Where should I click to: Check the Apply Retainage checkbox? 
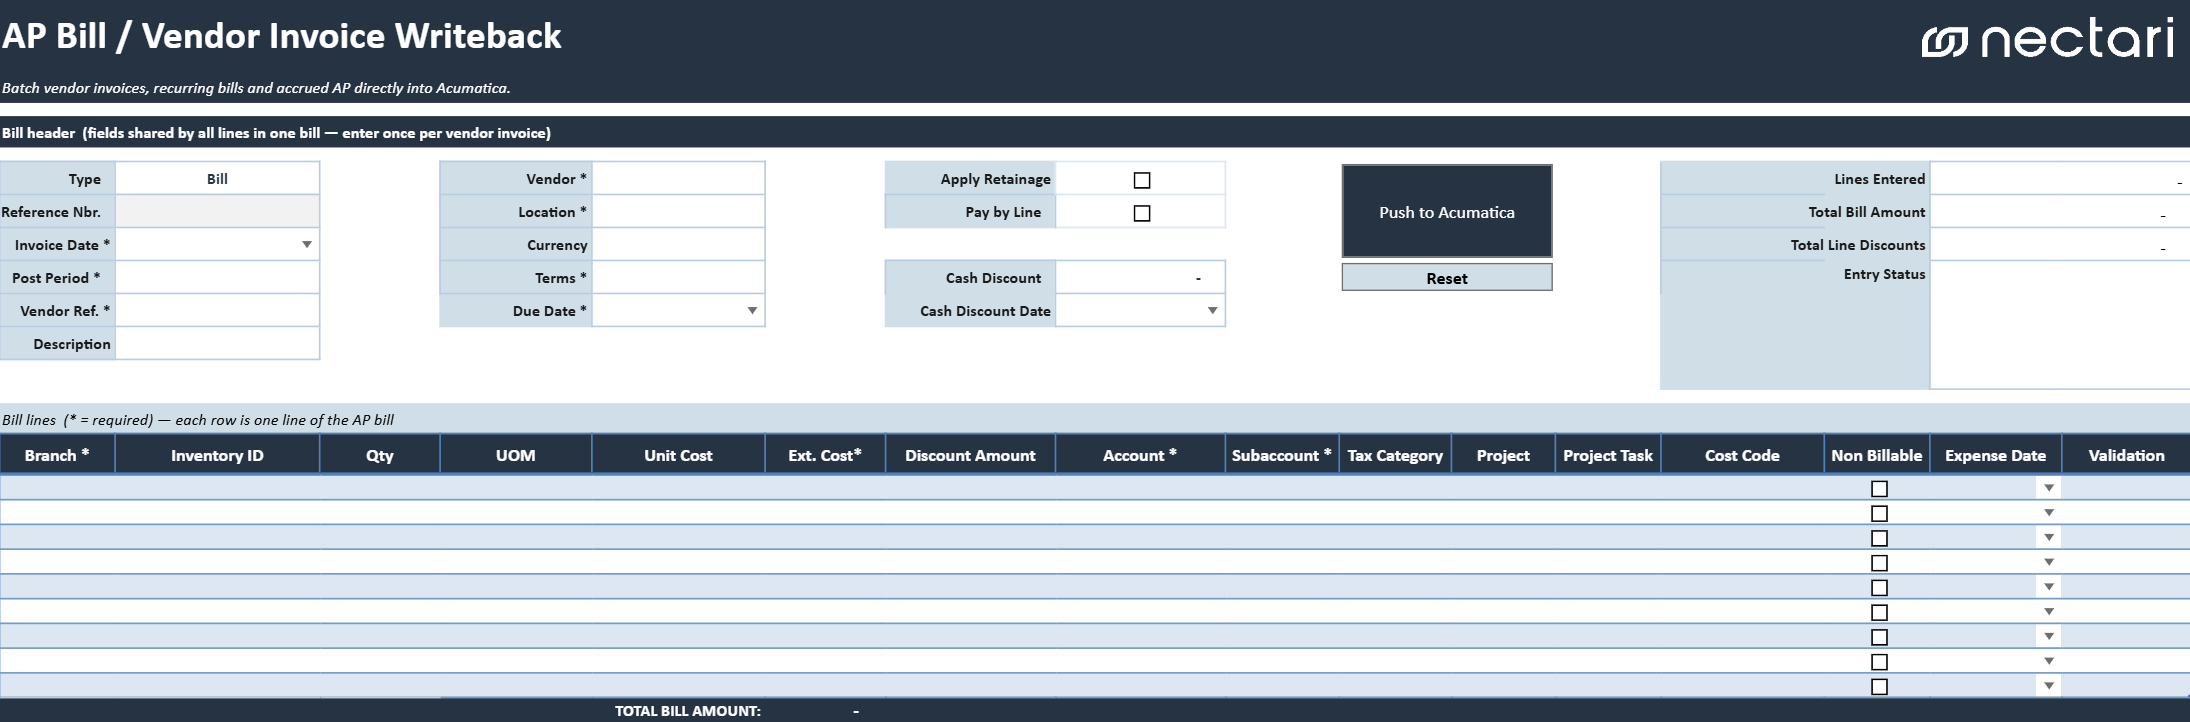[x=1142, y=180]
